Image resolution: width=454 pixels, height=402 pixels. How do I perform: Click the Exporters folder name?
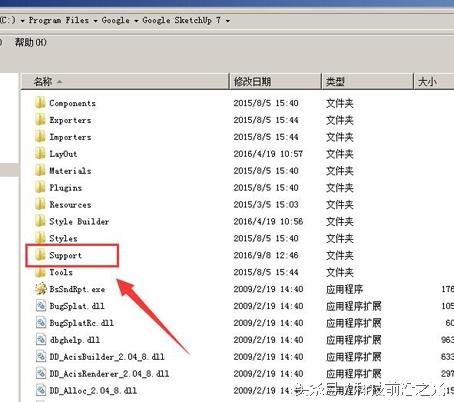(70, 120)
